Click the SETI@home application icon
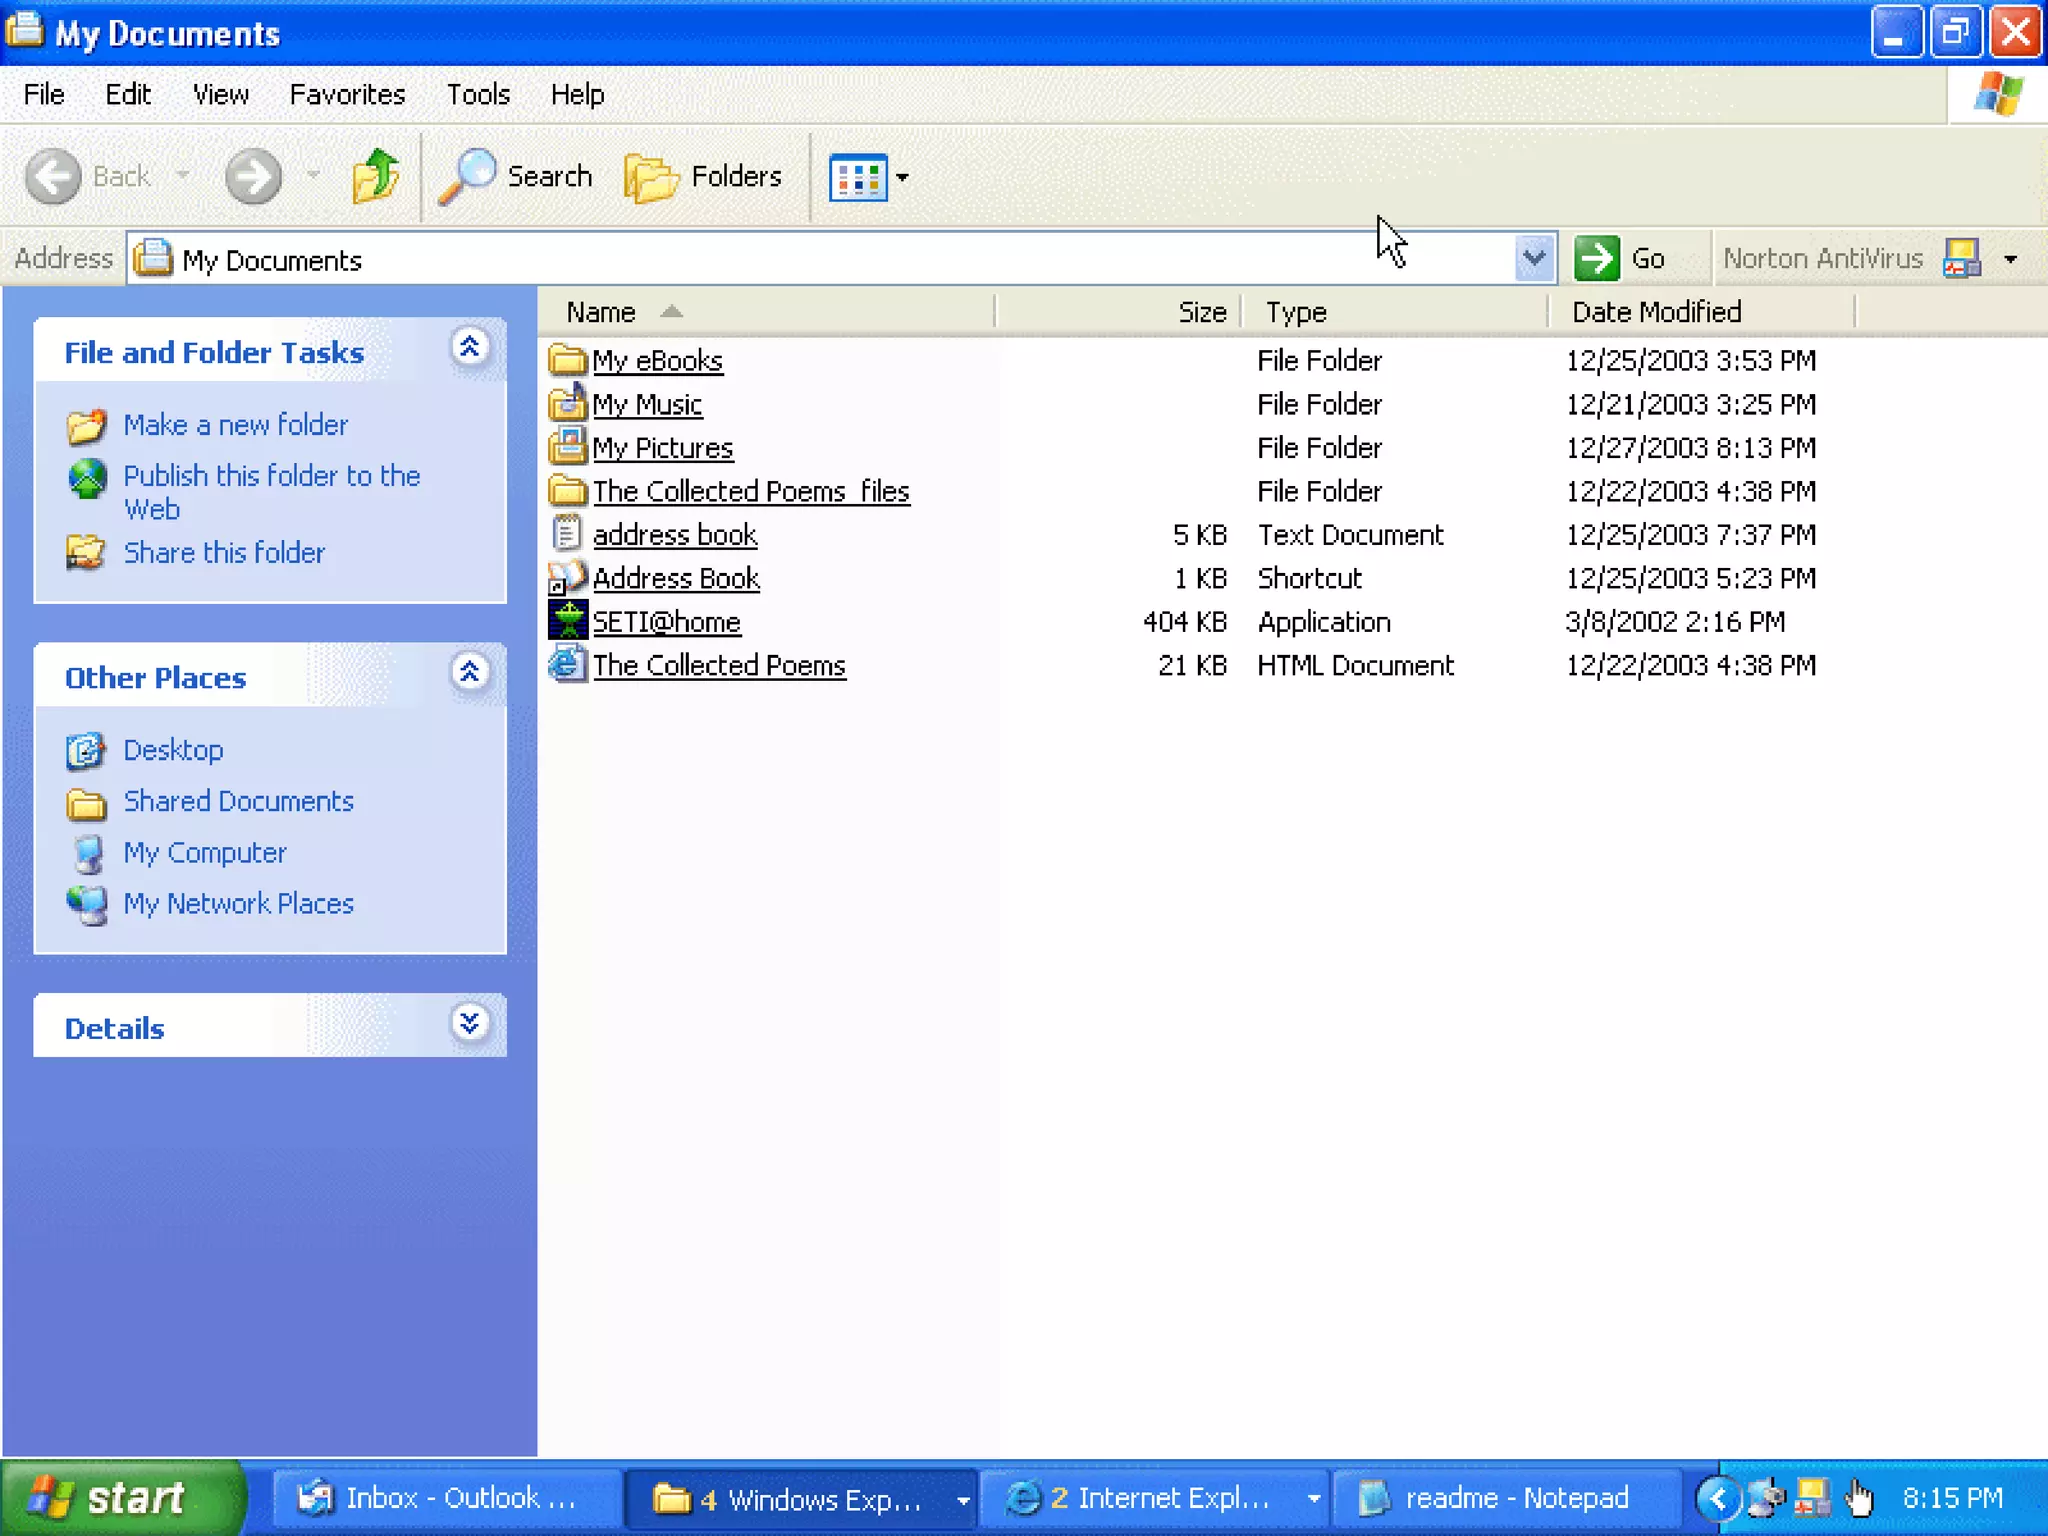 [x=568, y=621]
